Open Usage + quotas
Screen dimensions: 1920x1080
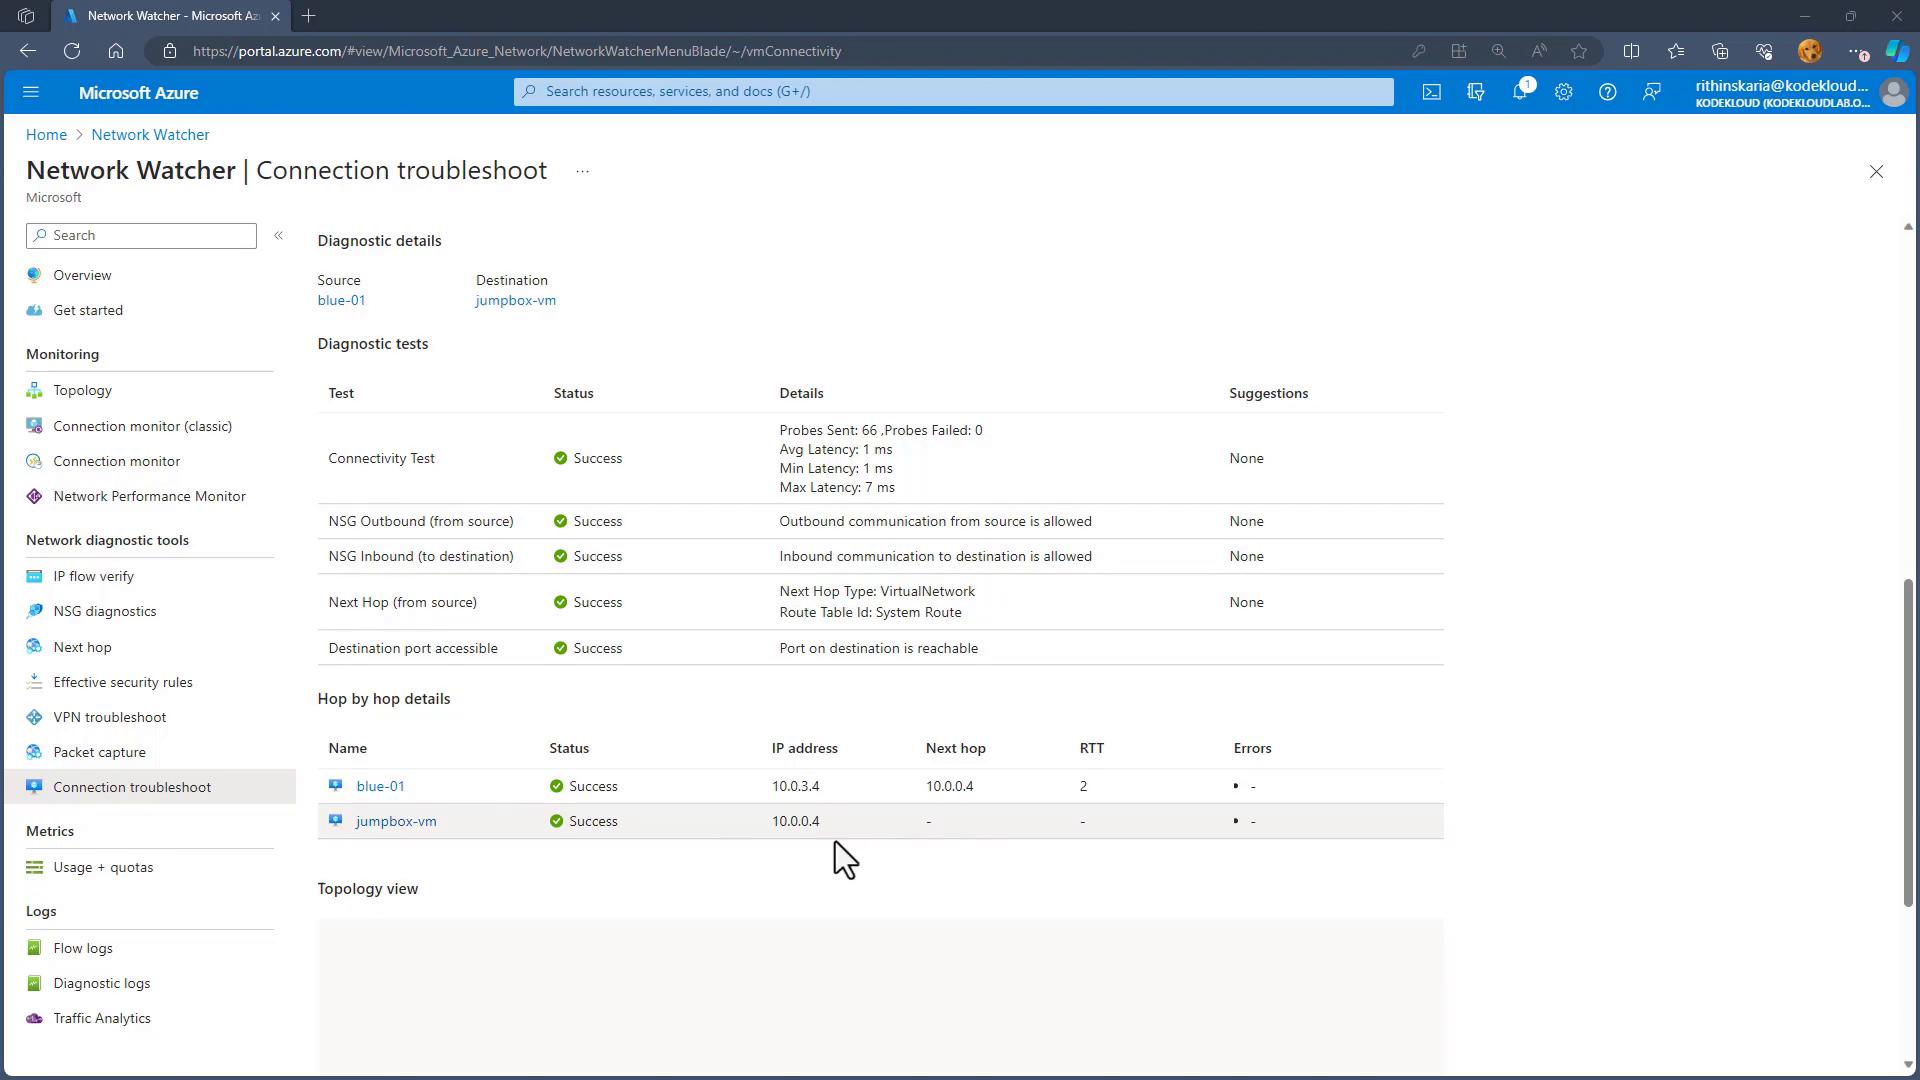(x=103, y=867)
